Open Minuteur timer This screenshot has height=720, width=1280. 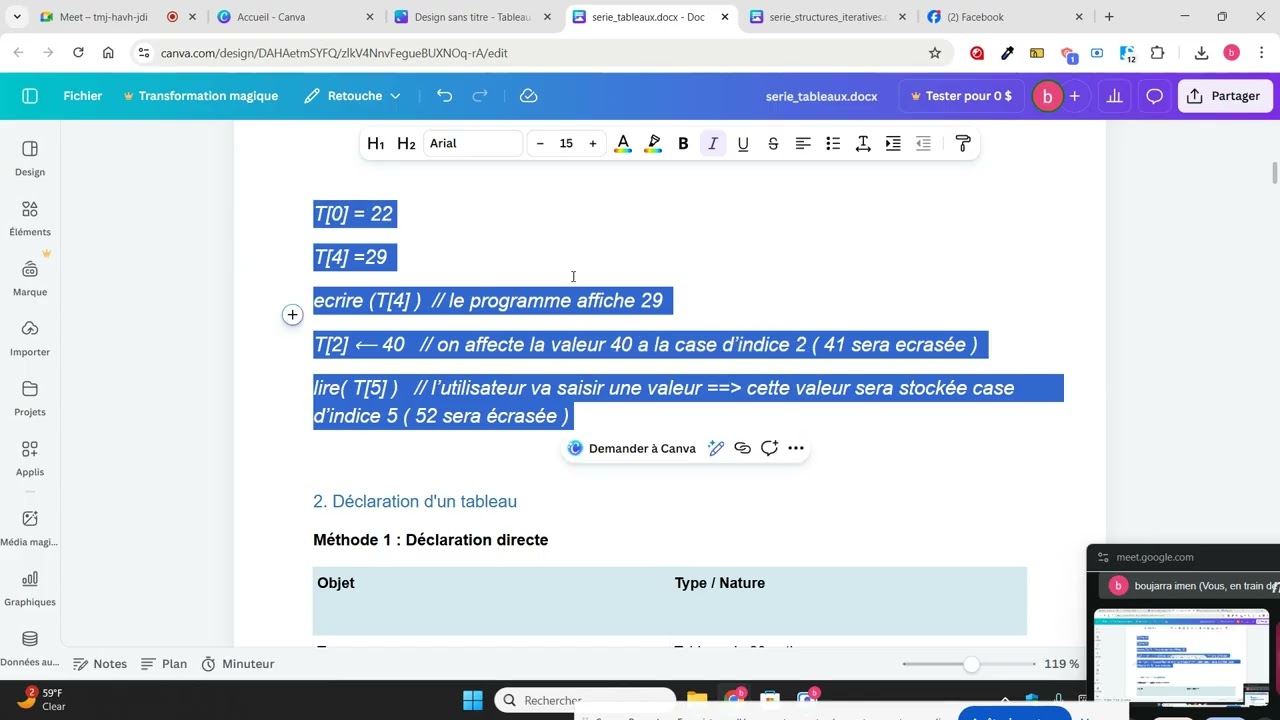pos(238,664)
